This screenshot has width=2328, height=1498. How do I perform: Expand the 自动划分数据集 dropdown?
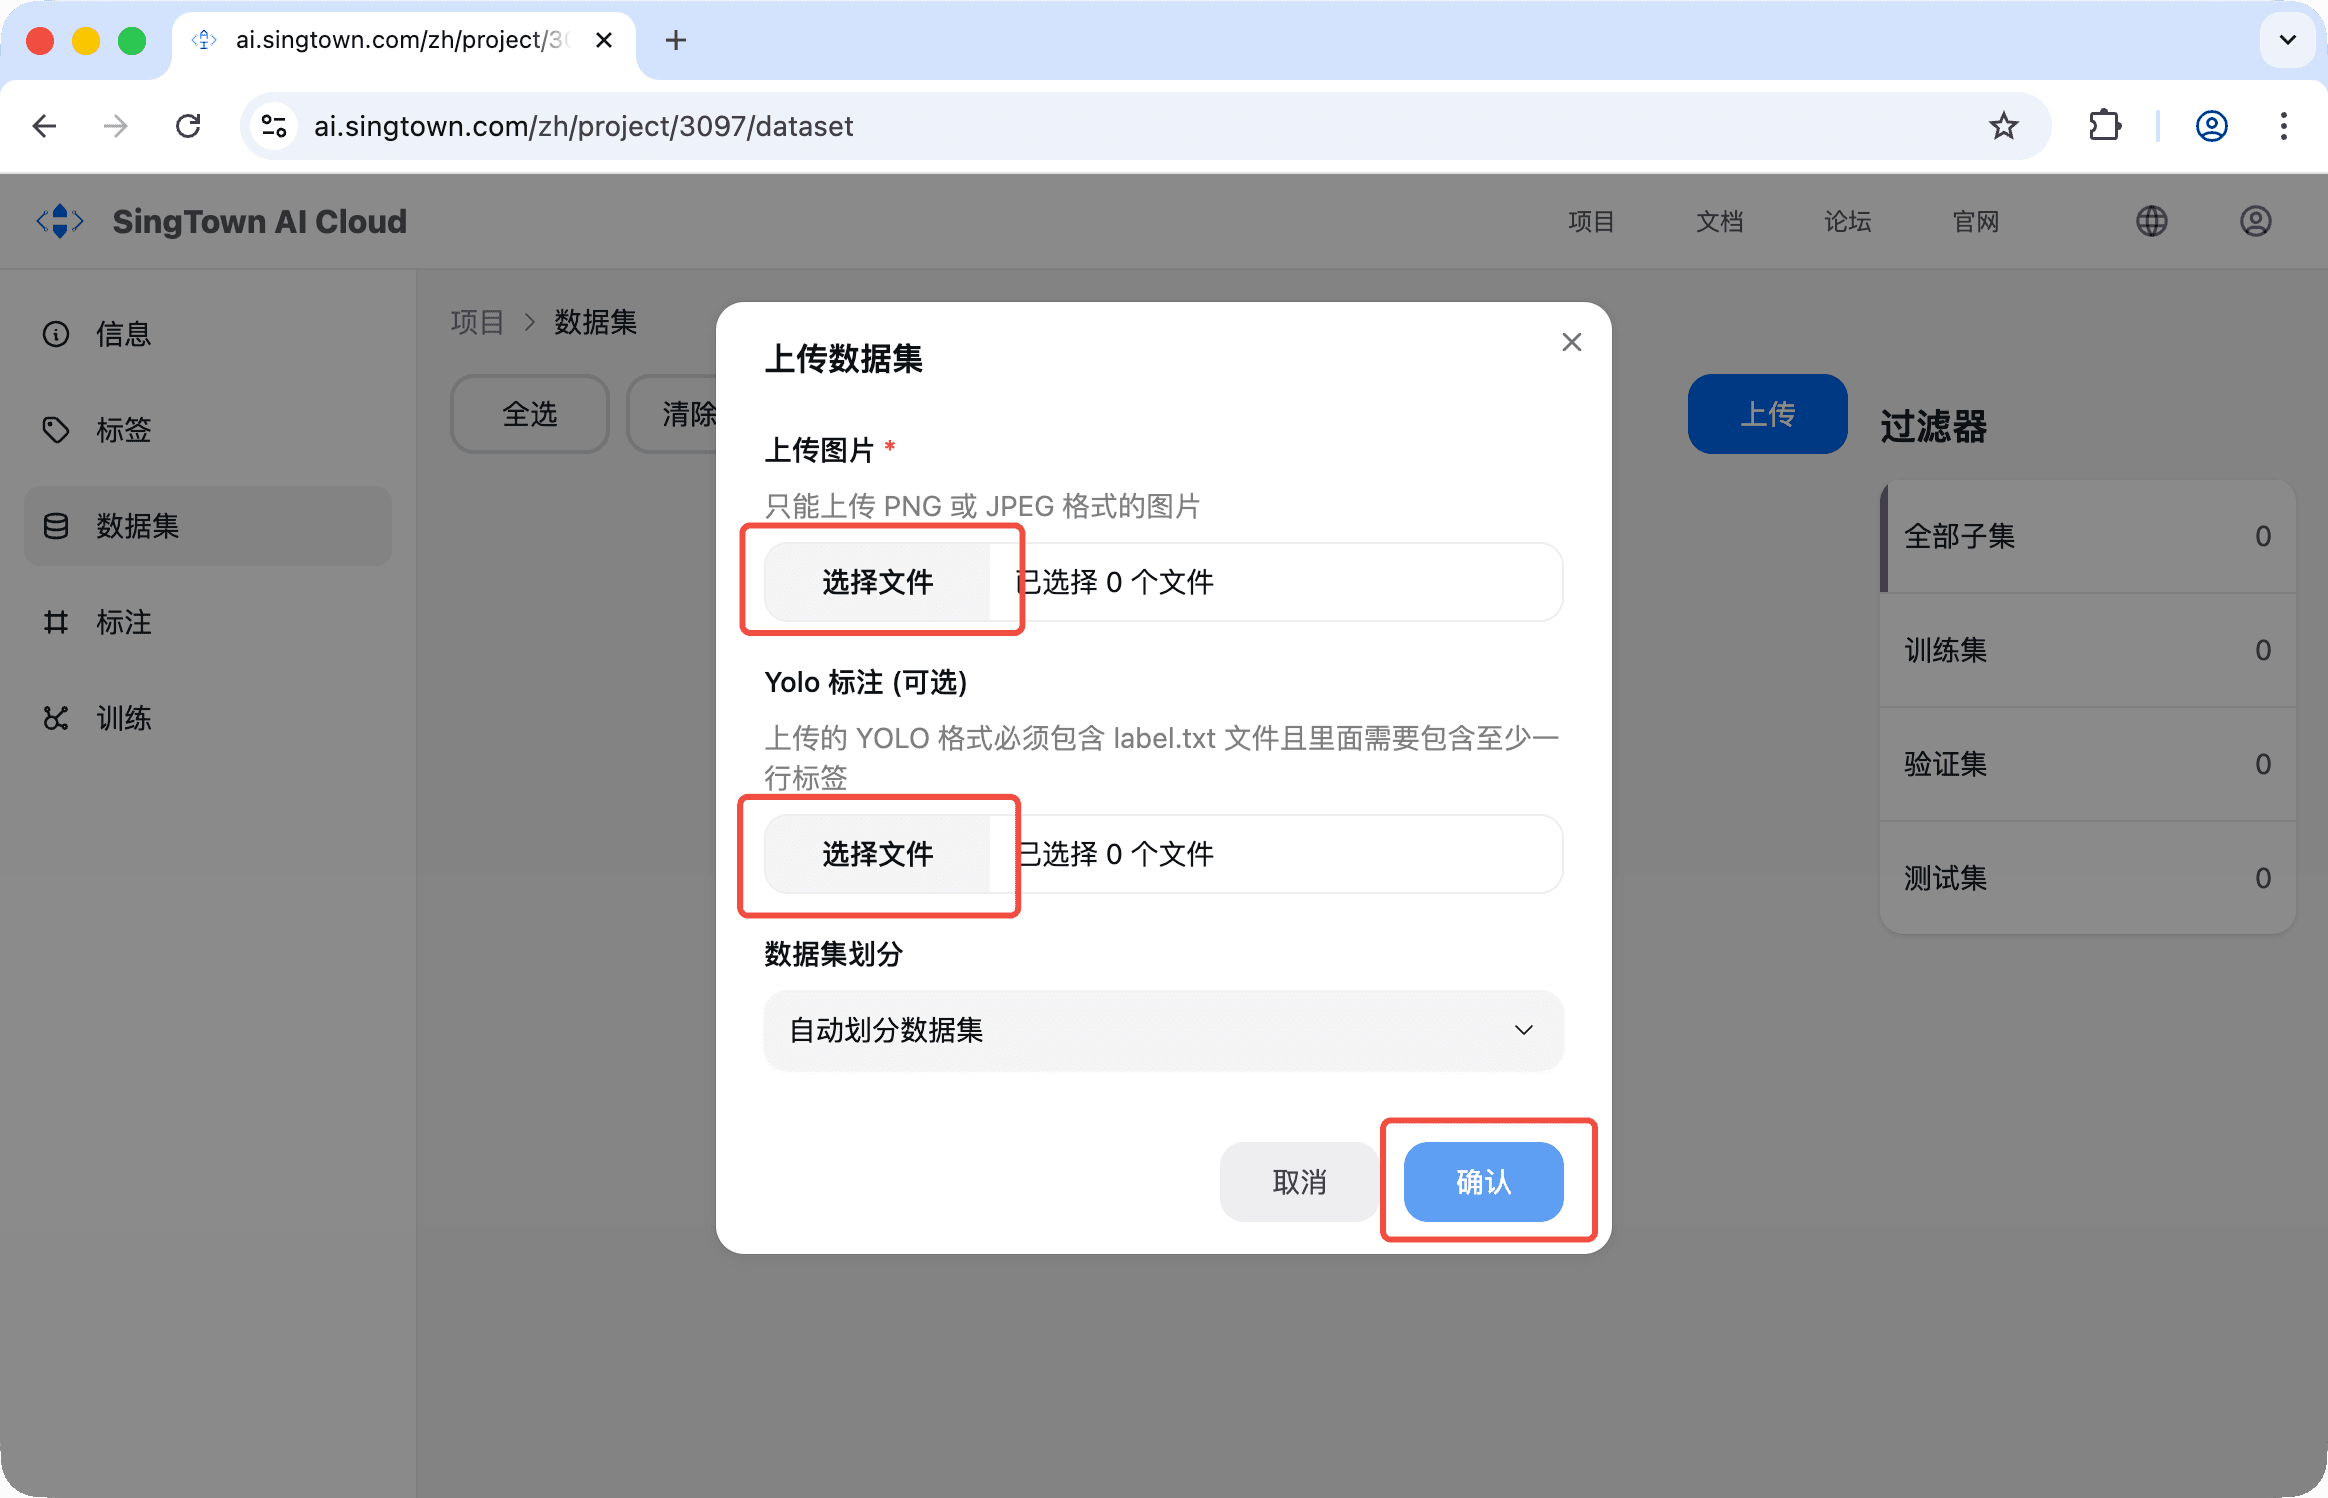pyautogui.click(x=1162, y=1030)
